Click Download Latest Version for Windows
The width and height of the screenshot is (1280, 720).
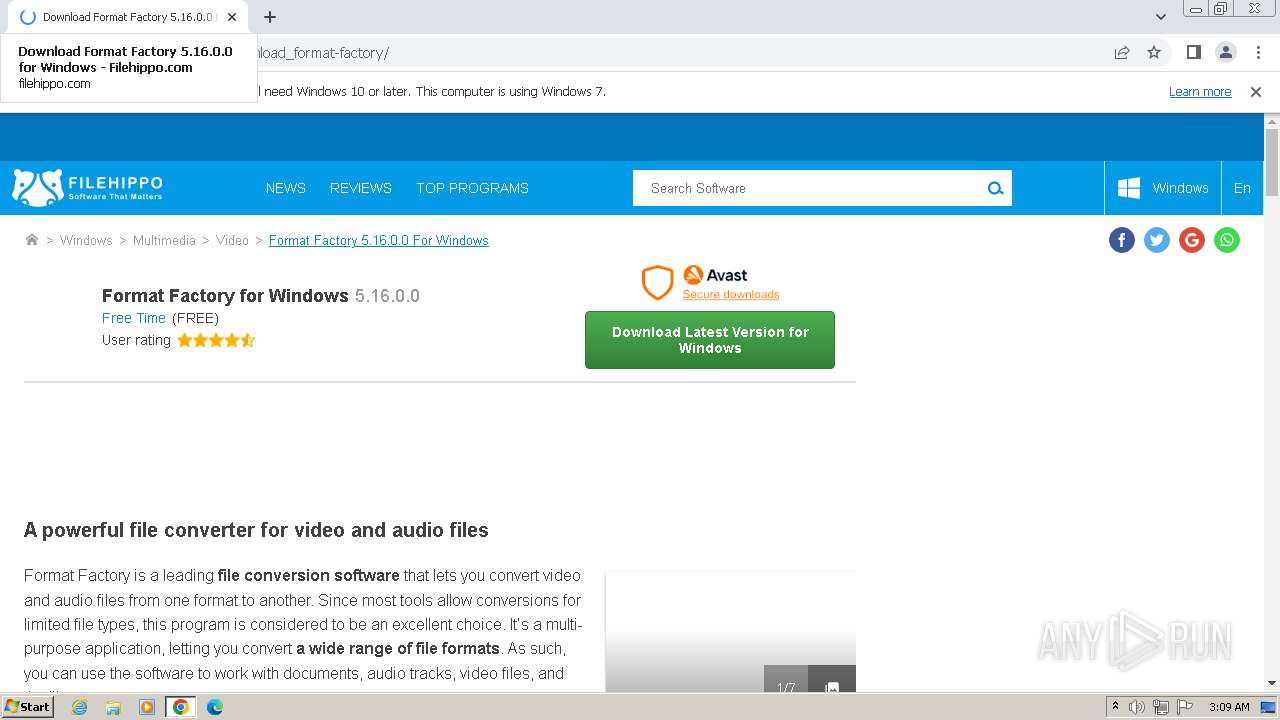710,340
